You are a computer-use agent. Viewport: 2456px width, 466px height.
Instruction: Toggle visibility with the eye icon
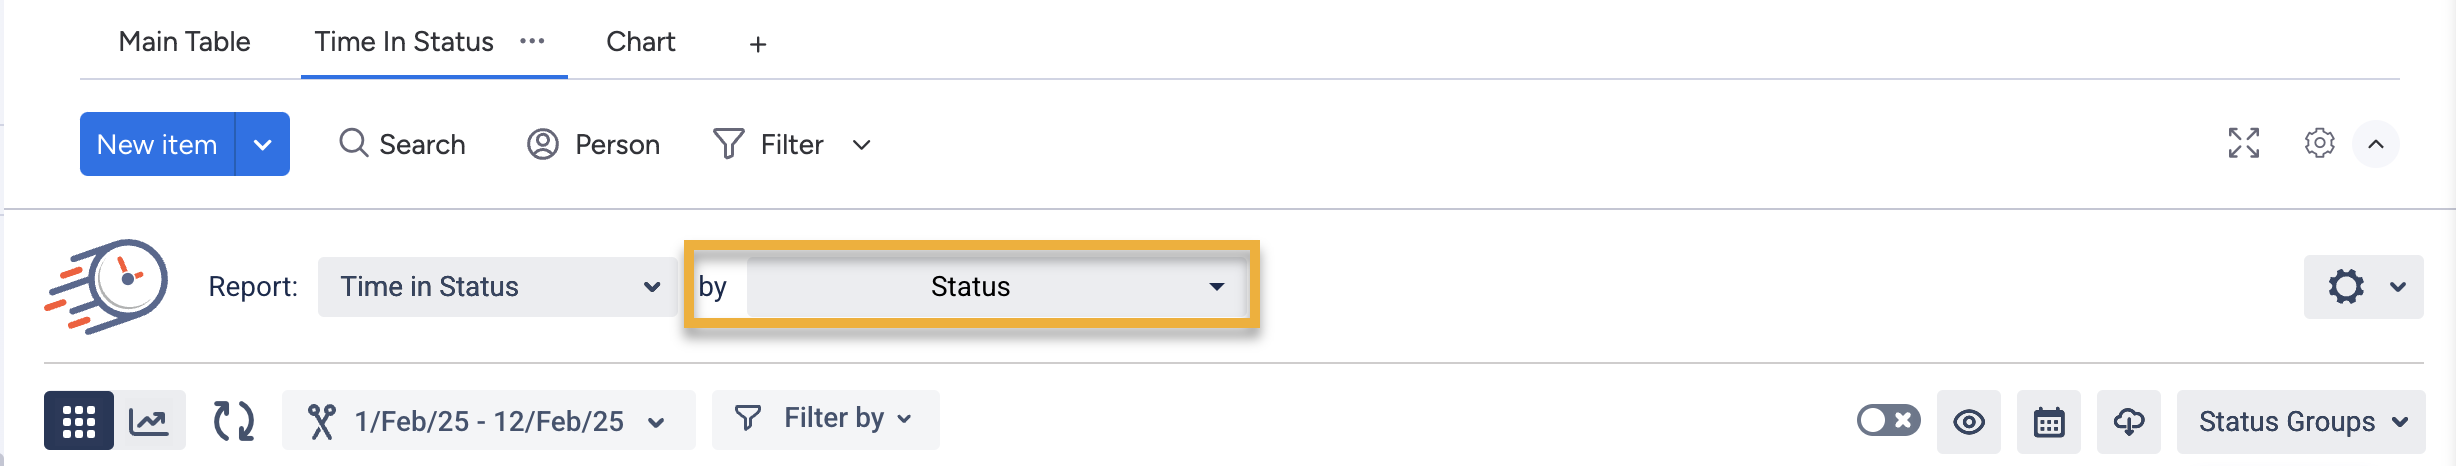point(1968,422)
